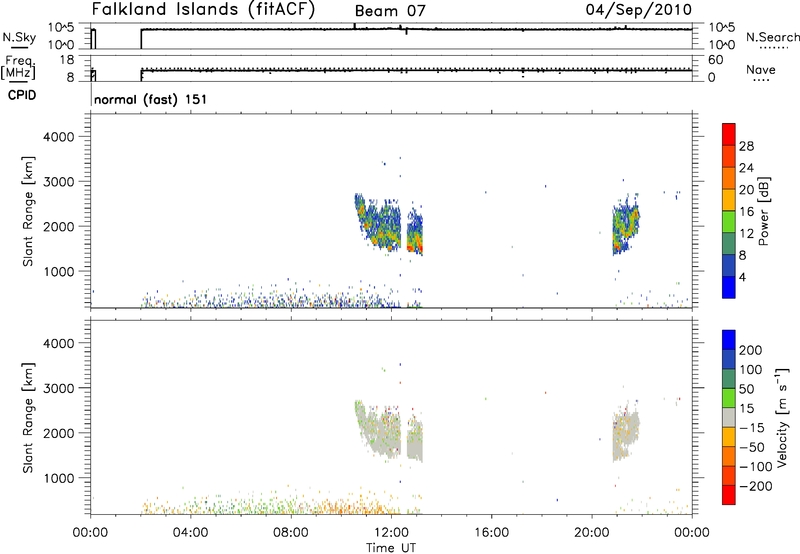The image size is (800, 554).
Task: Pick the gray −15 to 15 Velocity segment
Action: point(729,417)
